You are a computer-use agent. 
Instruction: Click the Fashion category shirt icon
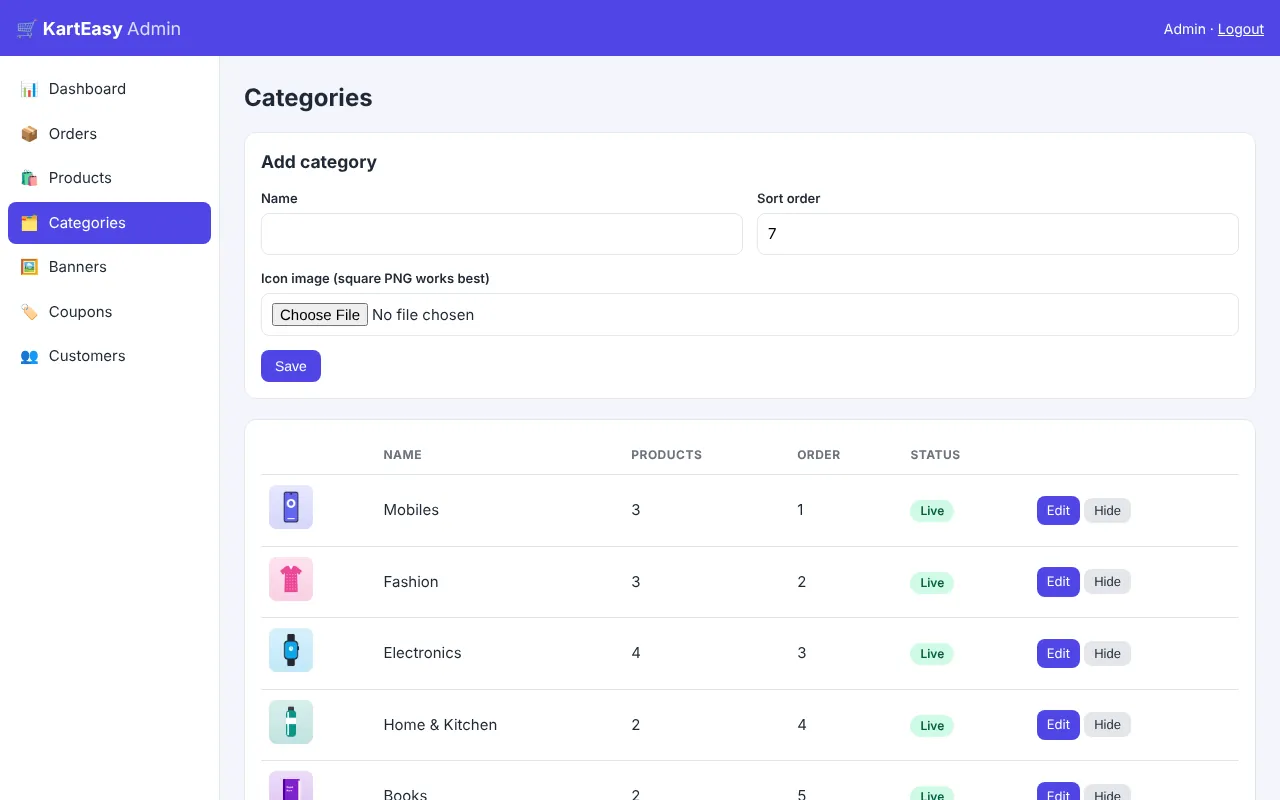point(291,579)
